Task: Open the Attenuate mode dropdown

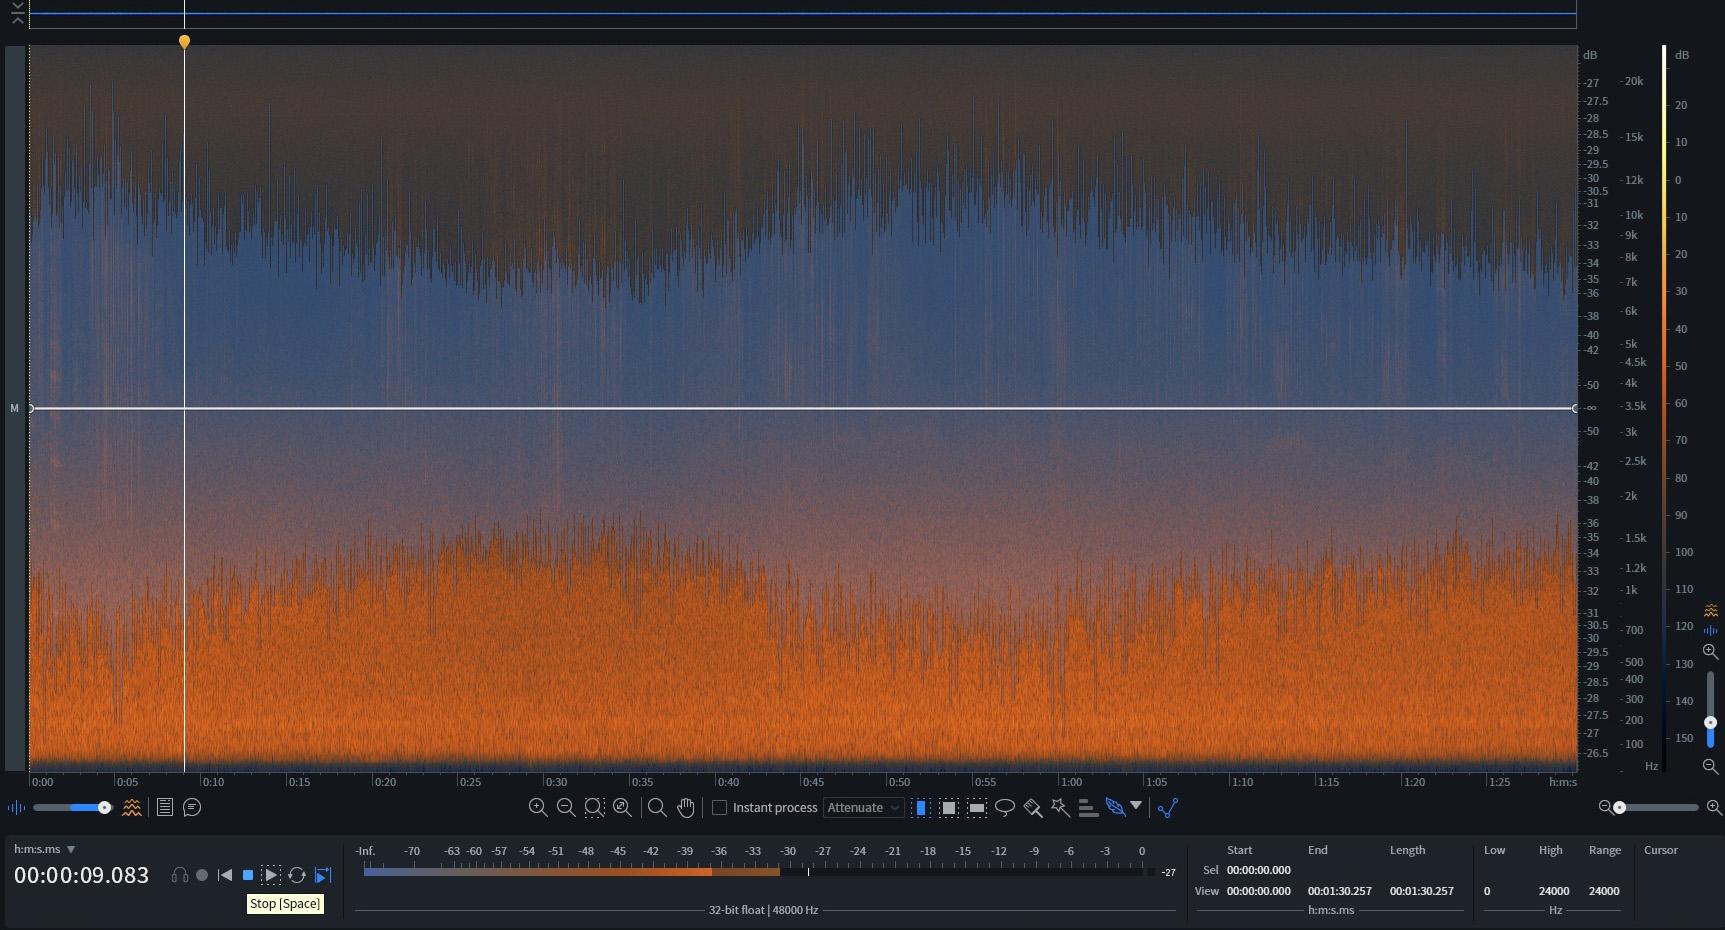Action: pyautogui.click(x=863, y=807)
